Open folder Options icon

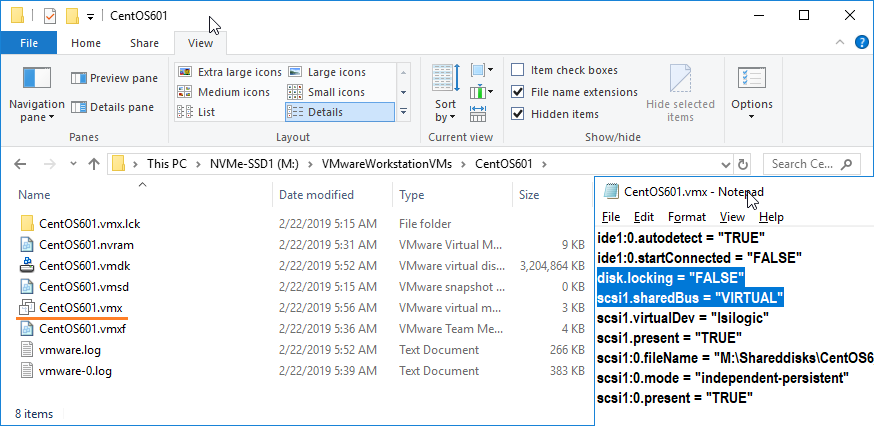pos(752,78)
